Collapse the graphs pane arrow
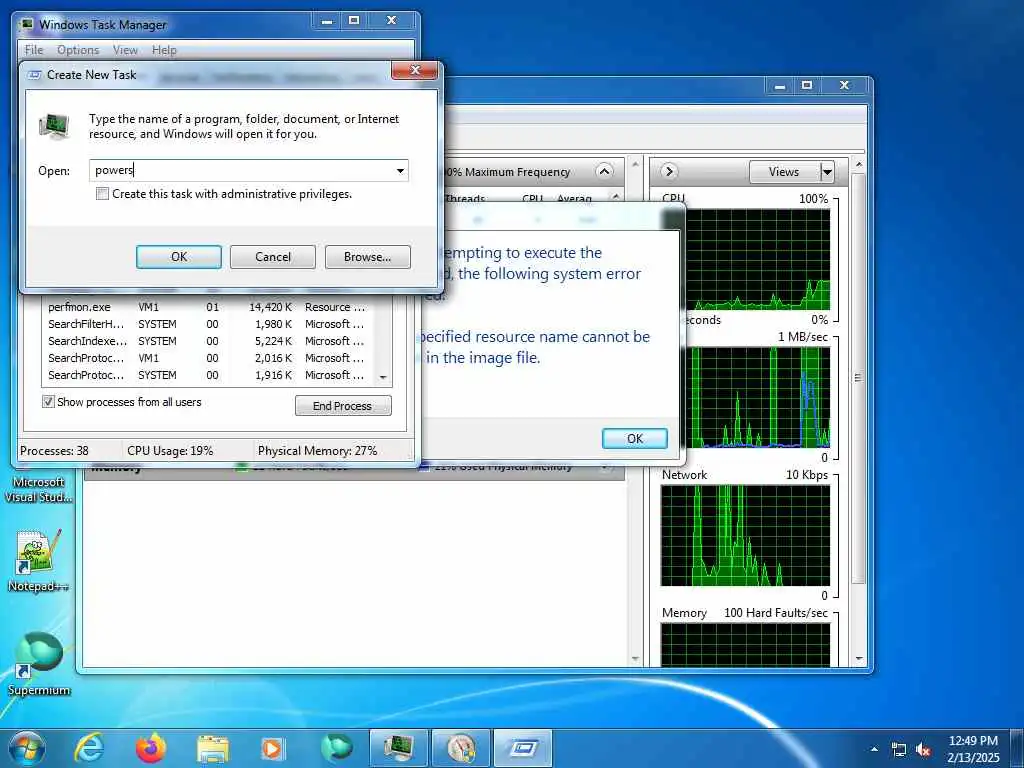 click(668, 172)
